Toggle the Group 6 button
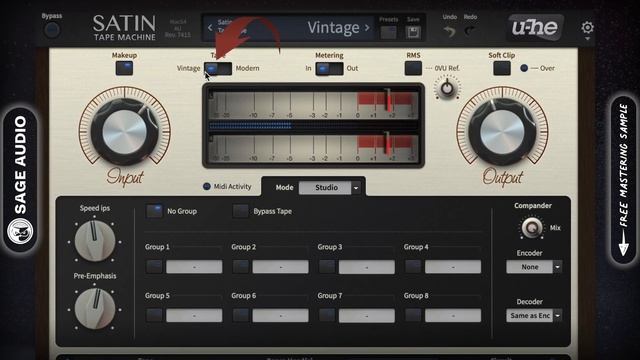 point(241,315)
